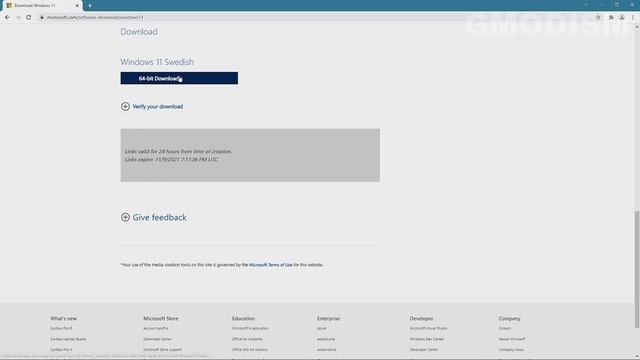Click the Enterprise footer heading
This screenshot has height=360, width=640.
pos(329,318)
